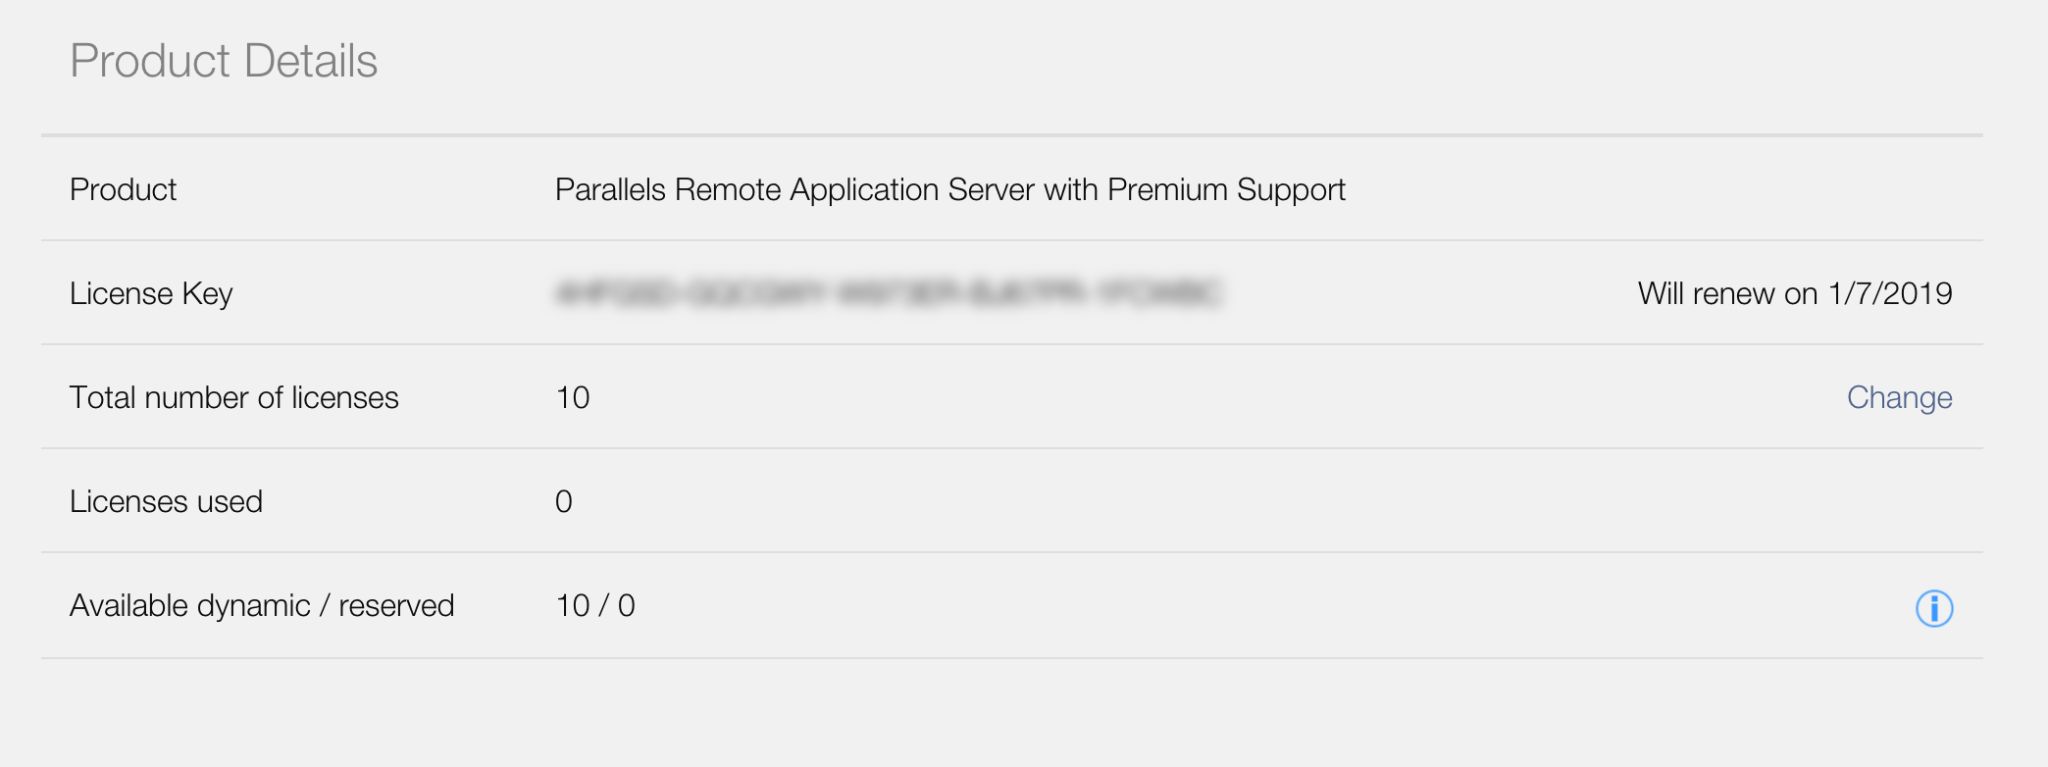
Task: Click the blue info icon
Action: [1933, 608]
